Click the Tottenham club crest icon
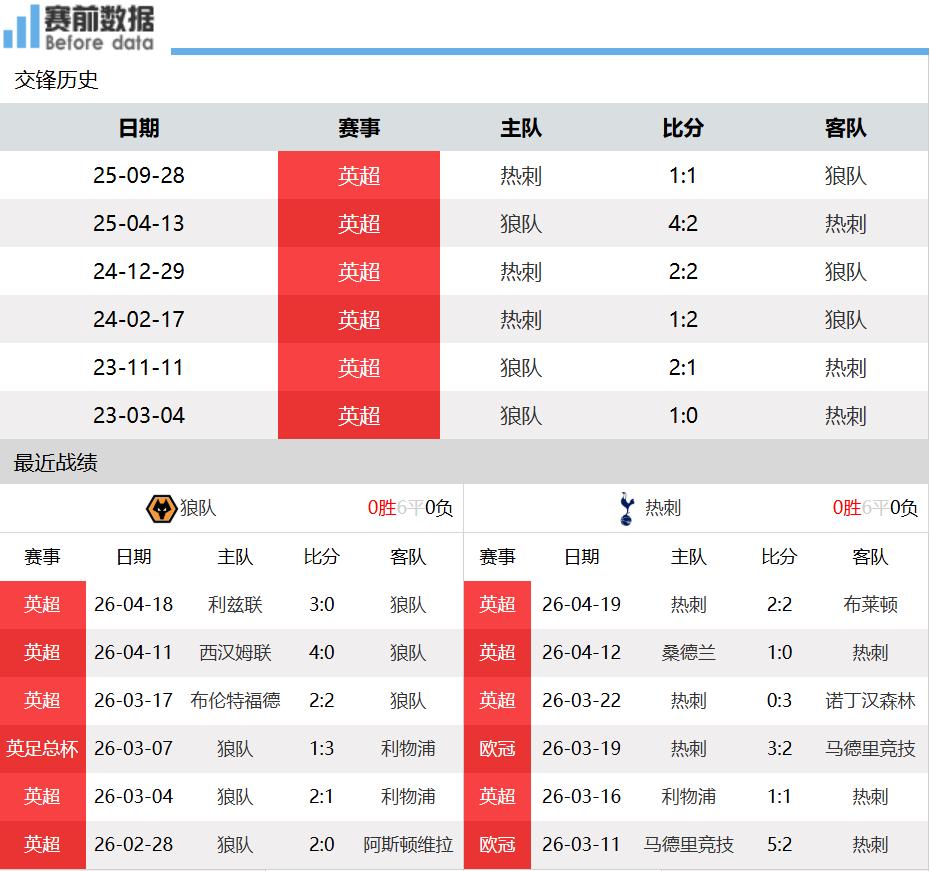This screenshot has height=871, width=930. click(626, 508)
